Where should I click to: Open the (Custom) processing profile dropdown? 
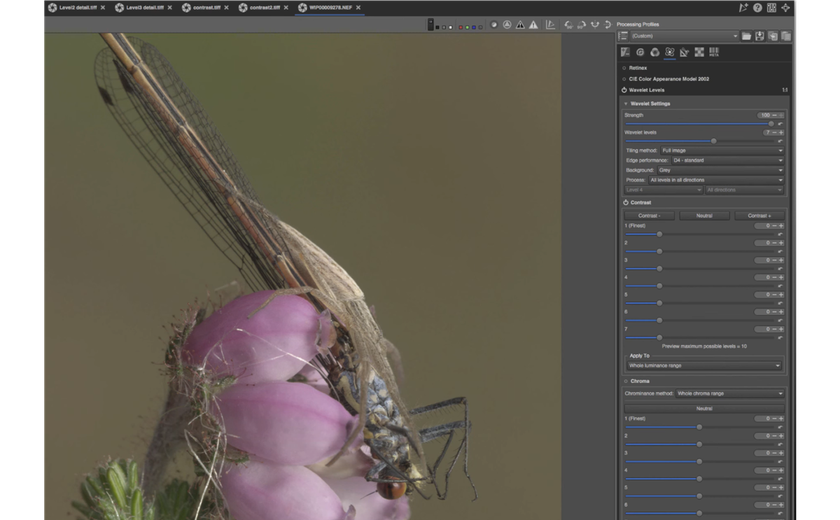(684, 36)
